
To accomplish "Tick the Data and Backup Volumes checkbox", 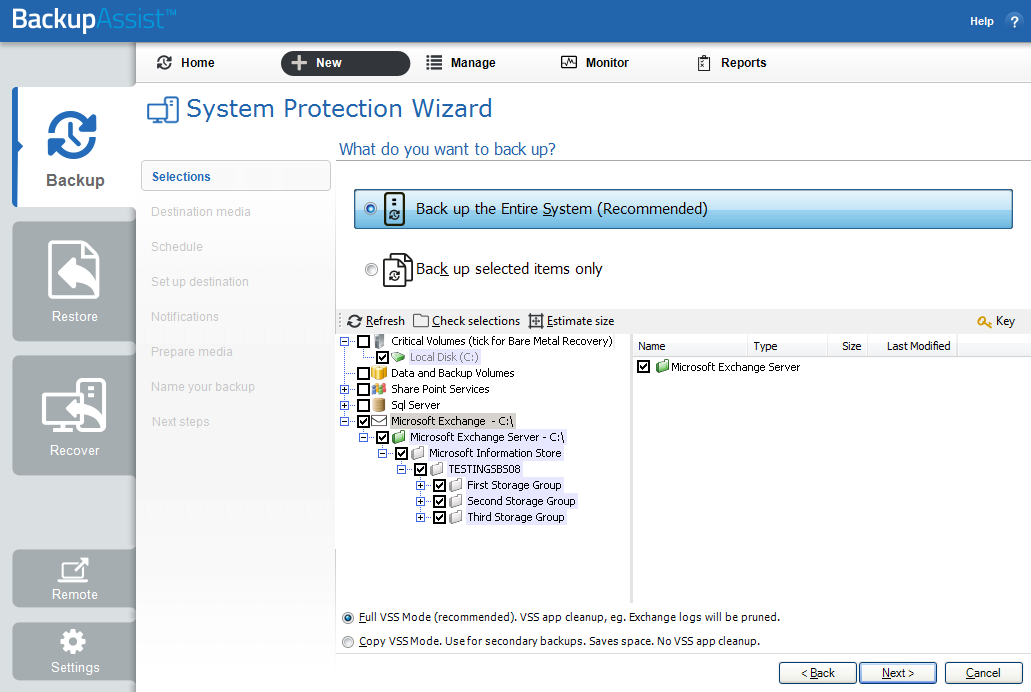I will 363,373.
